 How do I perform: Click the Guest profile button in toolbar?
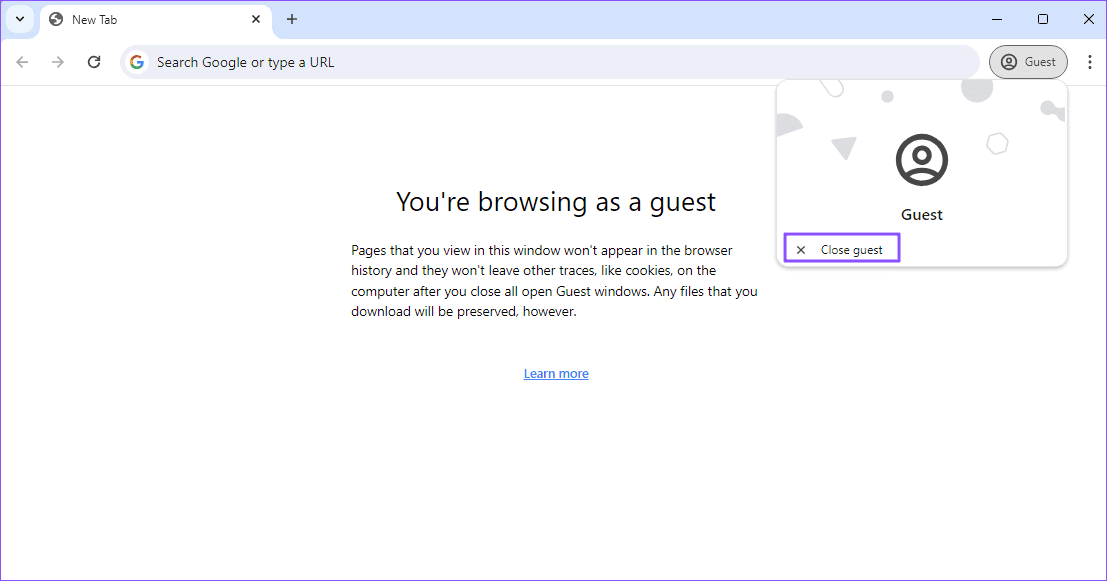click(1028, 62)
